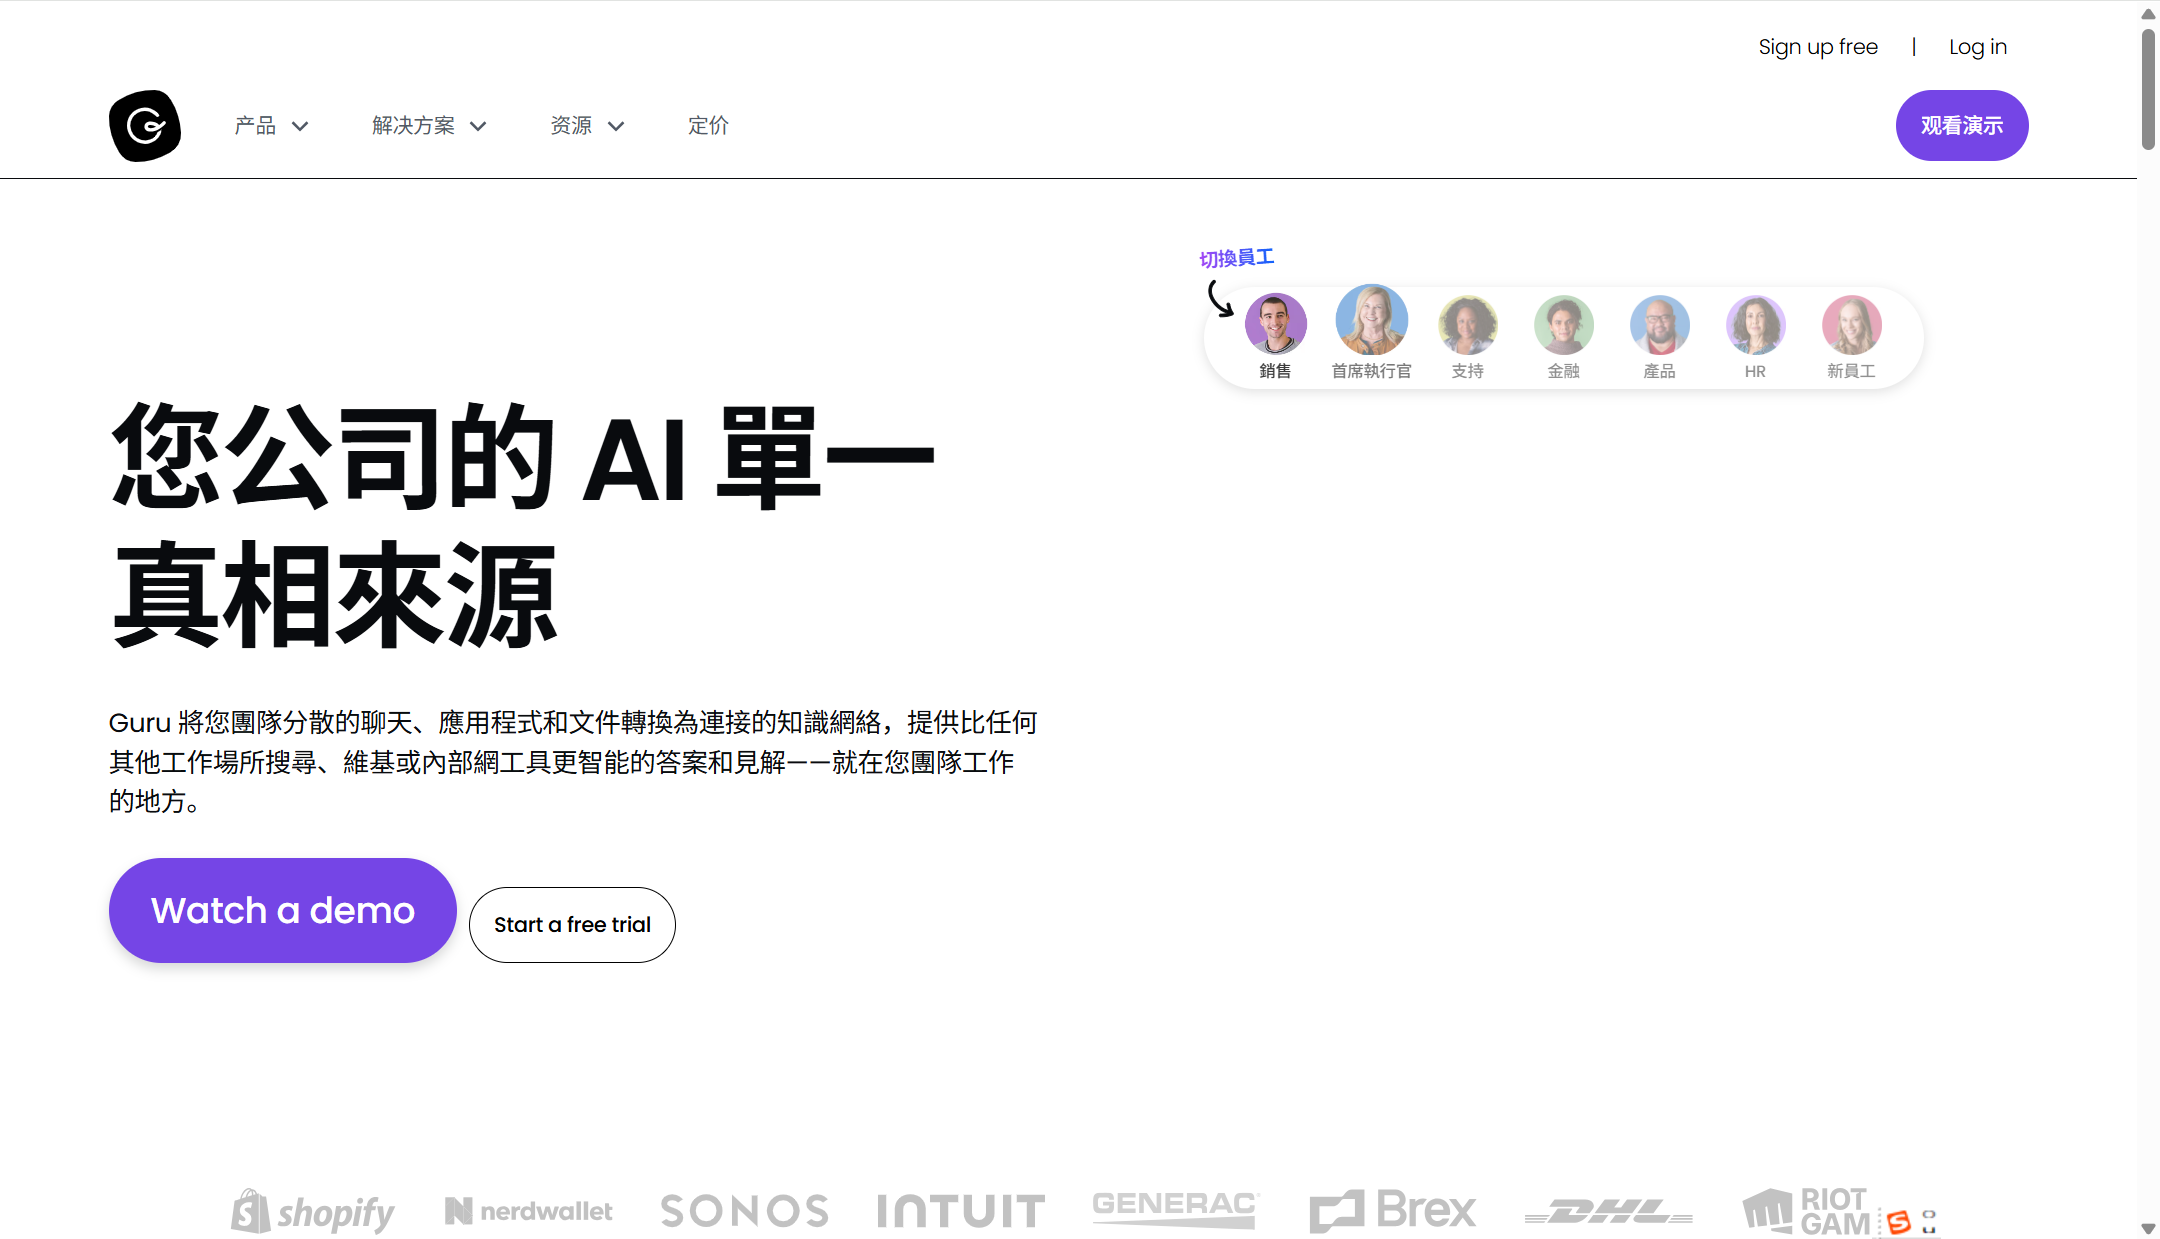Click the Shopify logo
The width and height of the screenshot is (2160, 1239).
(x=313, y=1212)
